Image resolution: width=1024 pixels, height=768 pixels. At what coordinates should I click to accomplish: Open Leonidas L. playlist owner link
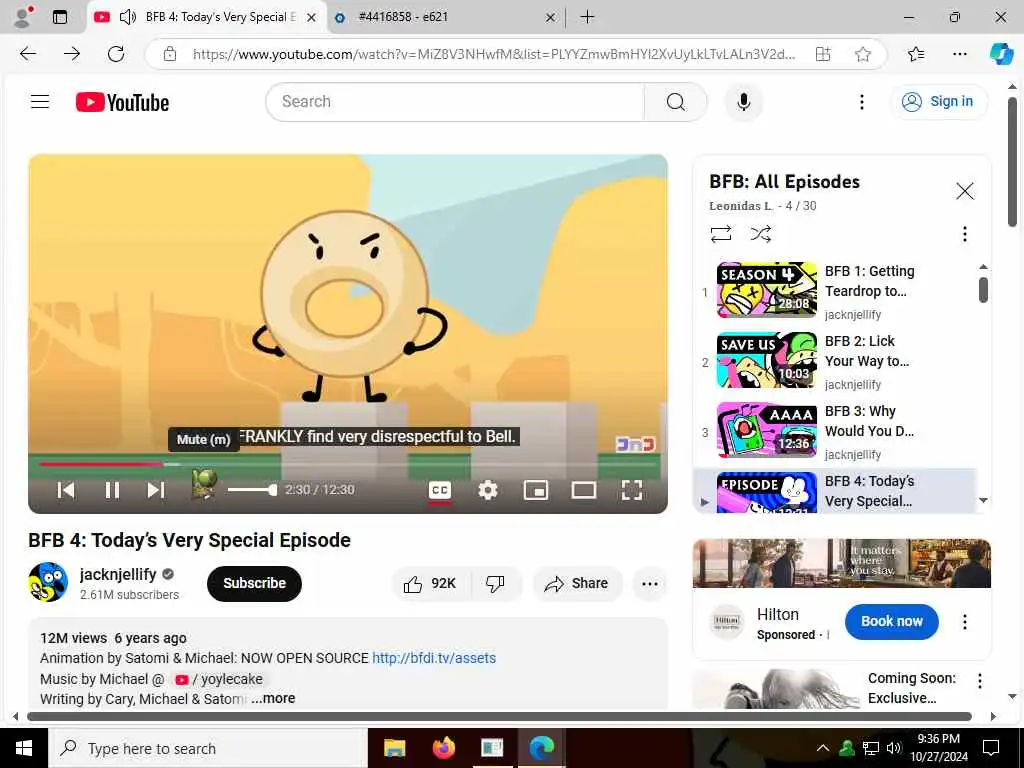click(741, 206)
